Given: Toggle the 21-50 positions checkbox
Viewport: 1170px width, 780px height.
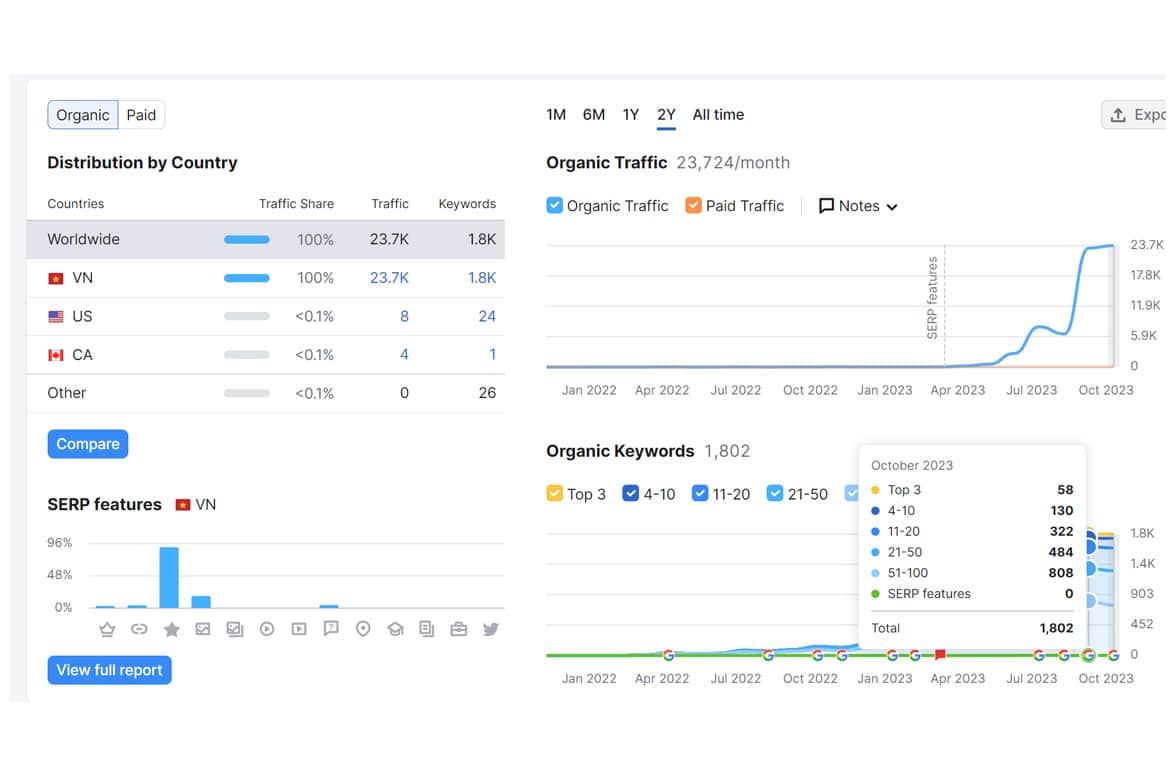Looking at the screenshot, I should 775,493.
